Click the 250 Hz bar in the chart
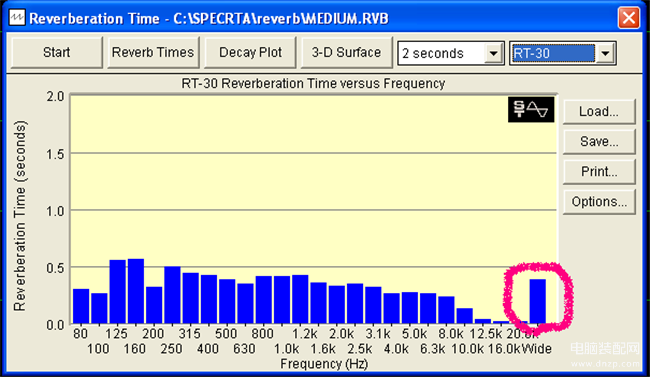 pyautogui.click(x=172, y=295)
